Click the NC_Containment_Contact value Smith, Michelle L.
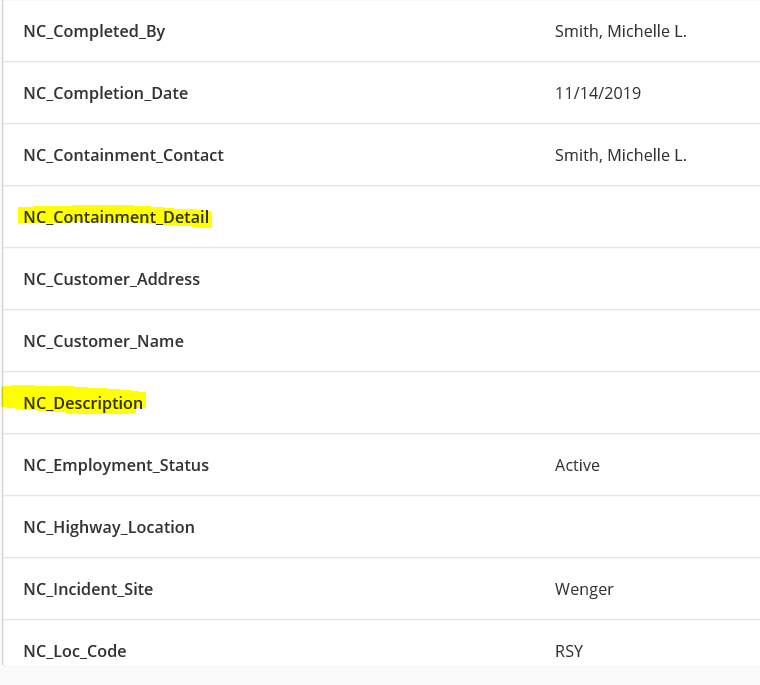760x685 pixels. click(620, 155)
